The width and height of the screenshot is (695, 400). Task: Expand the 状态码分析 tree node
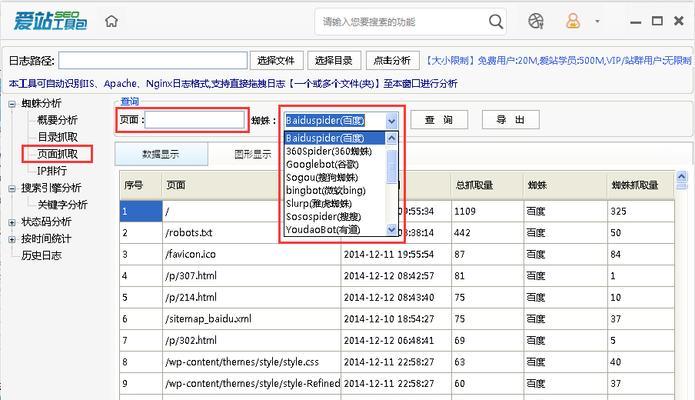[x=12, y=222]
